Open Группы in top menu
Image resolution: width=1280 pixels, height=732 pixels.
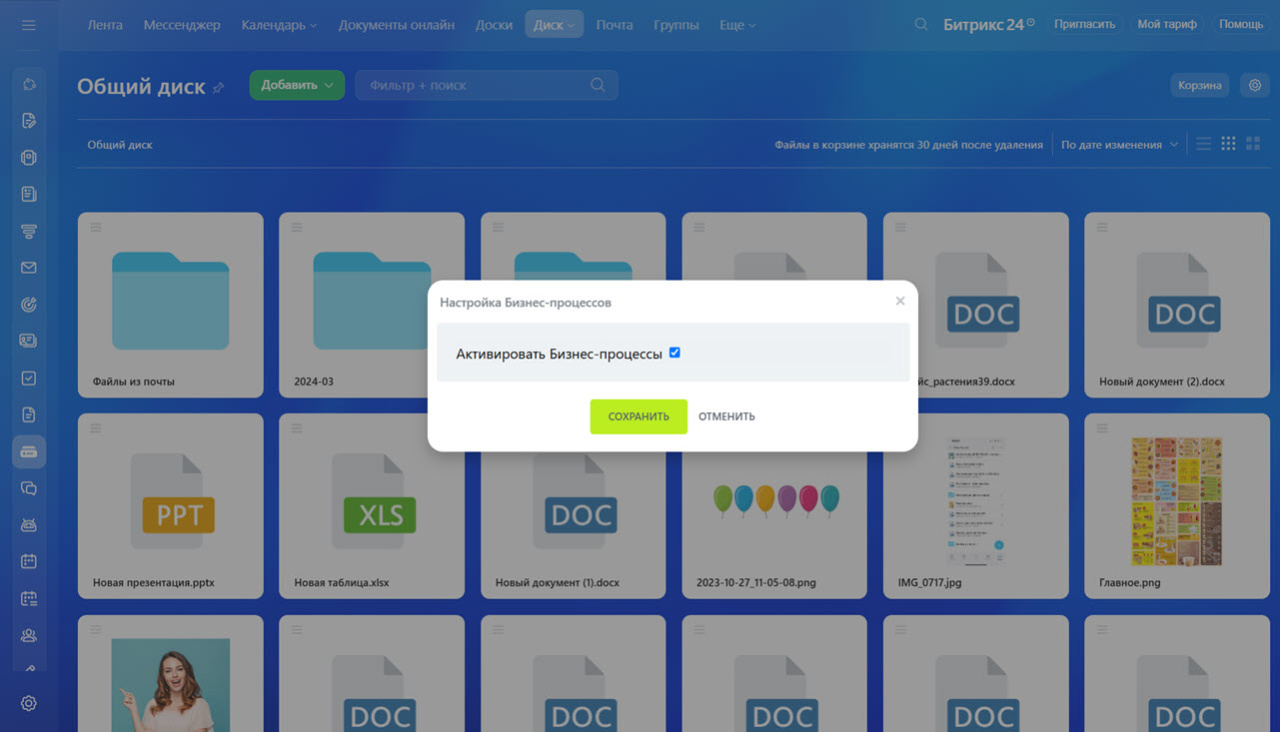pos(676,25)
